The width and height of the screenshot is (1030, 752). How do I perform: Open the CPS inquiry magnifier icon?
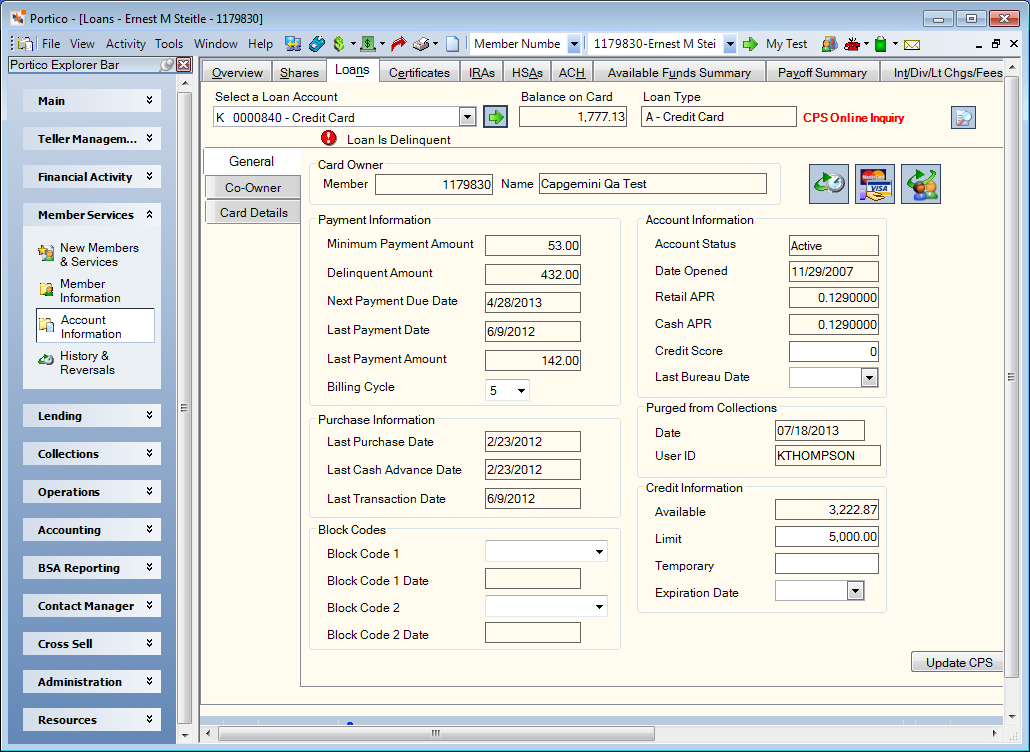point(963,118)
